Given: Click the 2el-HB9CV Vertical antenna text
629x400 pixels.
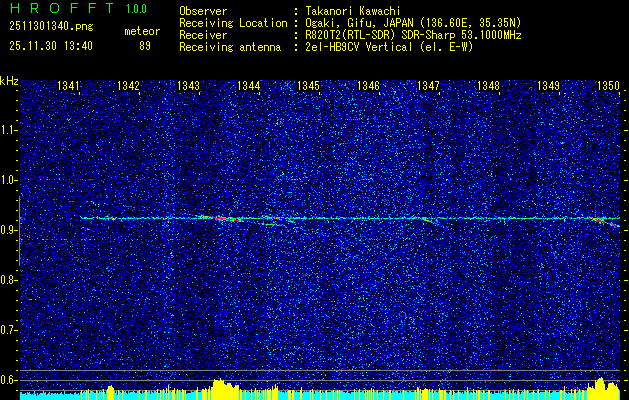Looking at the screenshot, I should pyautogui.click(x=389, y=47).
